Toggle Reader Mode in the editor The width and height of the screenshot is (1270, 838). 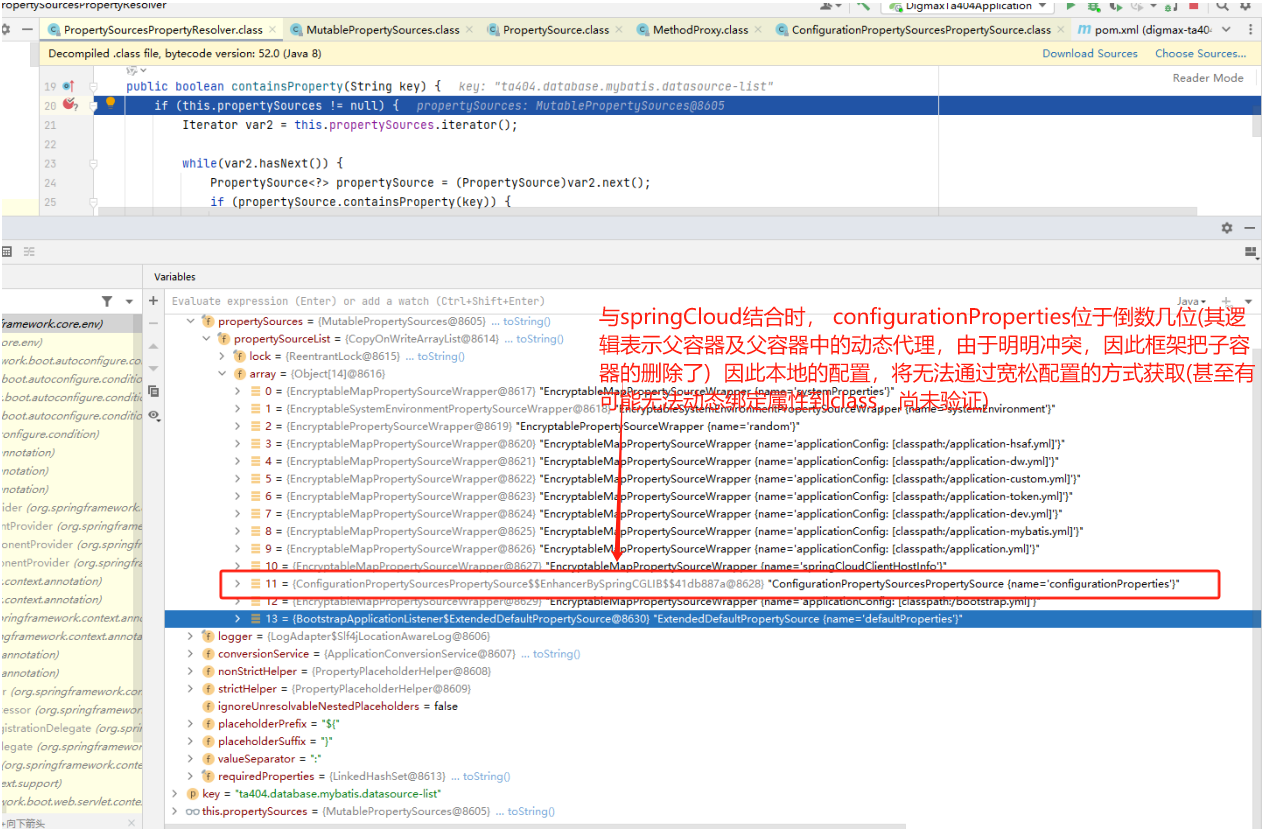(x=1208, y=78)
